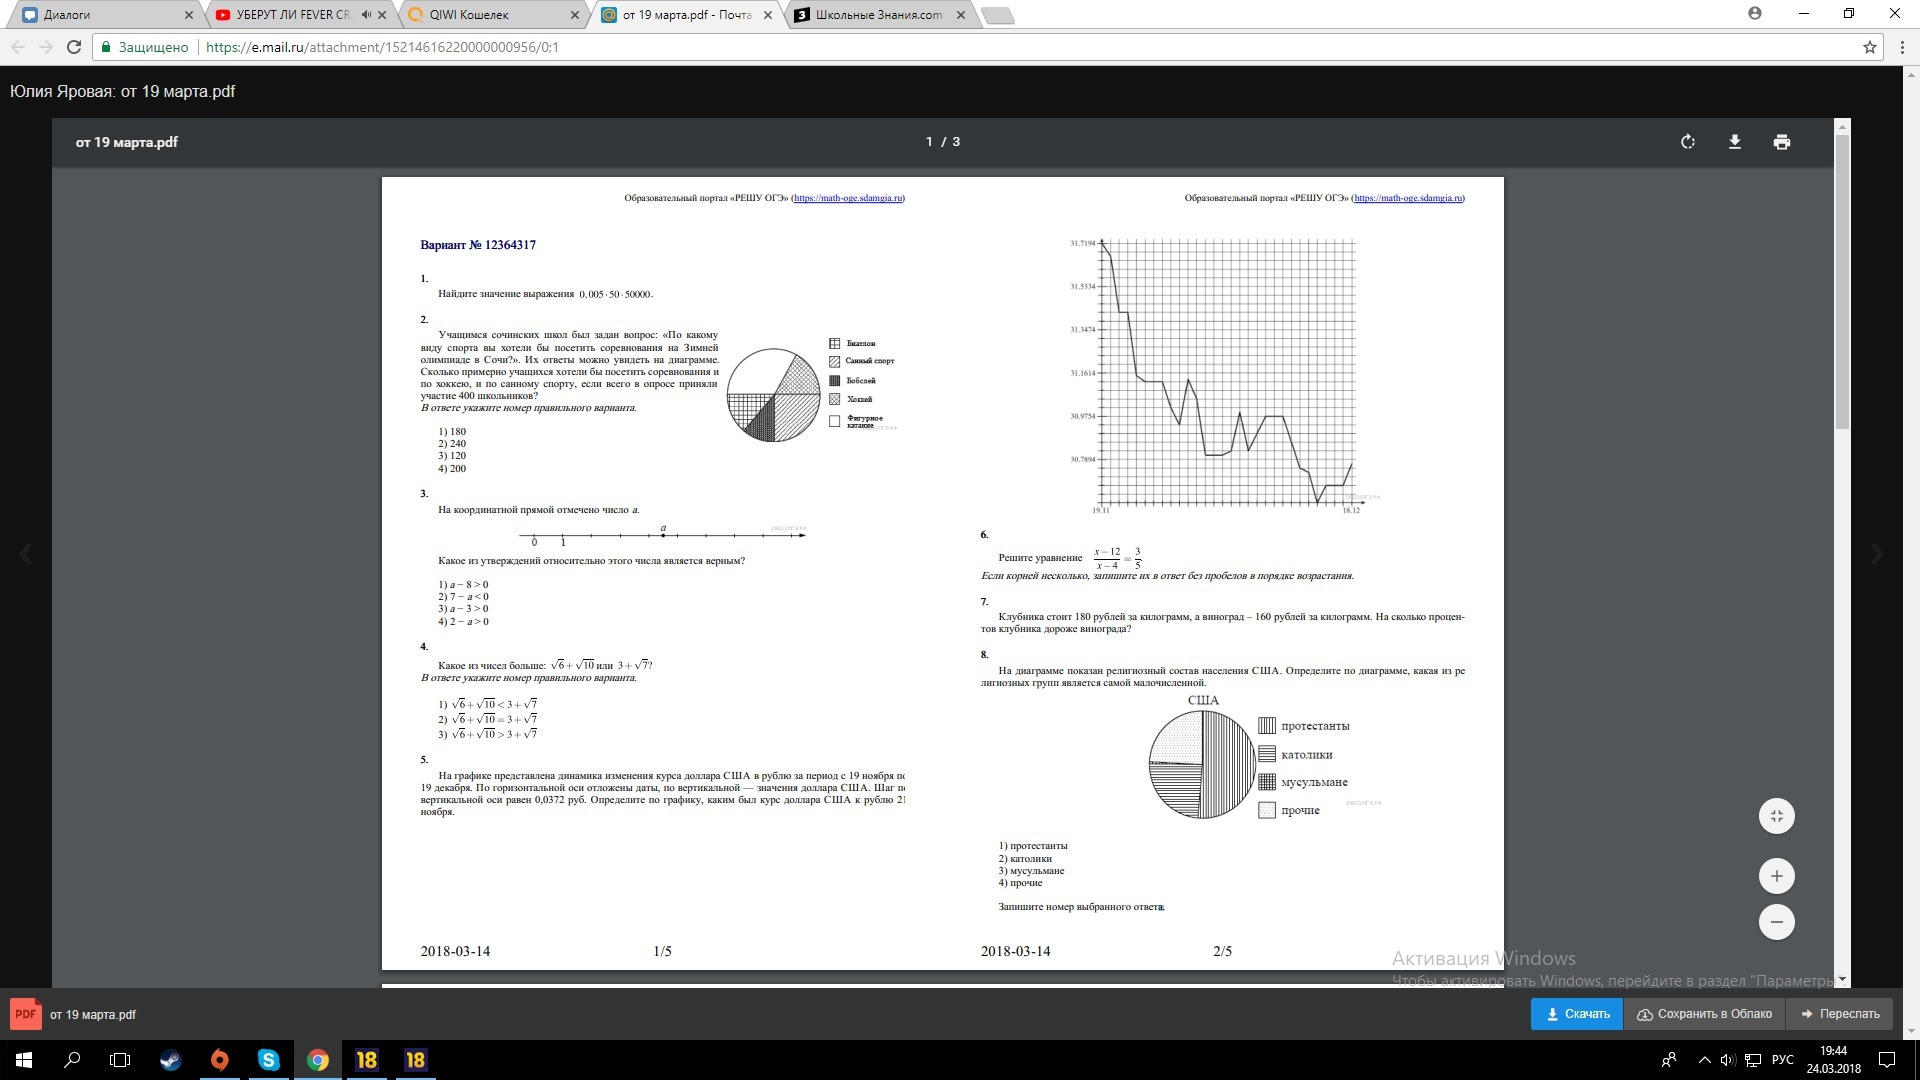1920x1080 pixels.
Task: Go back to the previous browser page
Action: (18, 47)
